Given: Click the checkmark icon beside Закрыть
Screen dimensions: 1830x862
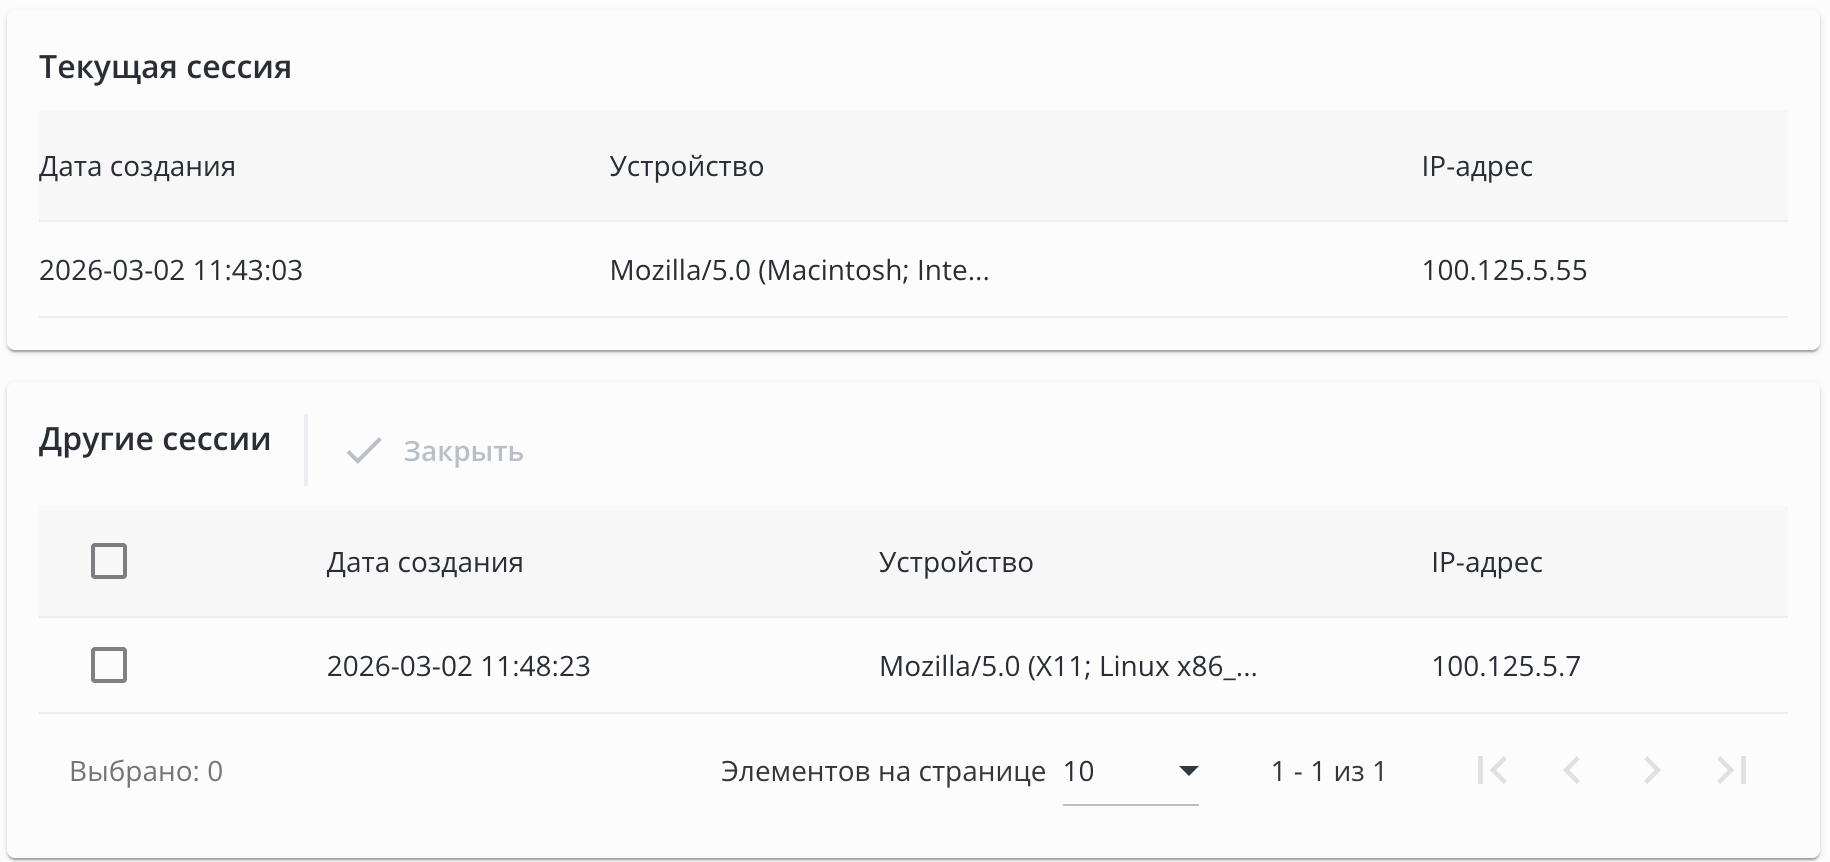Looking at the screenshot, I should click(x=363, y=451).
